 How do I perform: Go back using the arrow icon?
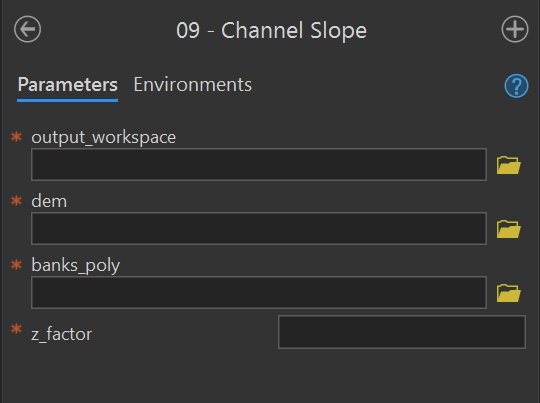pyautogui.click(x=28, y=29)
